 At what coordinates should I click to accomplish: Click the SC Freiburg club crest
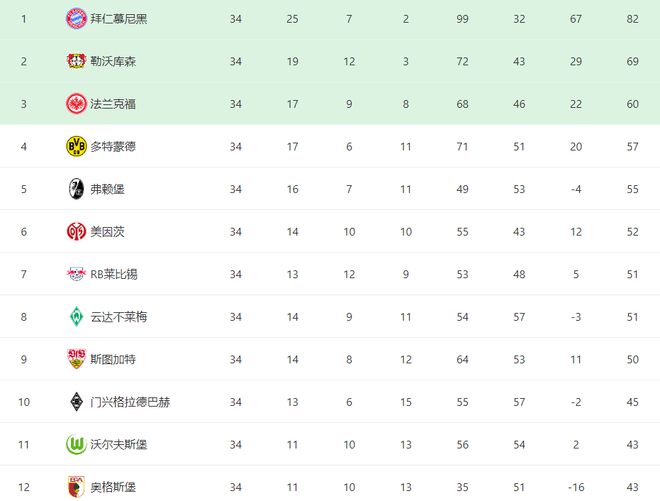click(76, 189)
